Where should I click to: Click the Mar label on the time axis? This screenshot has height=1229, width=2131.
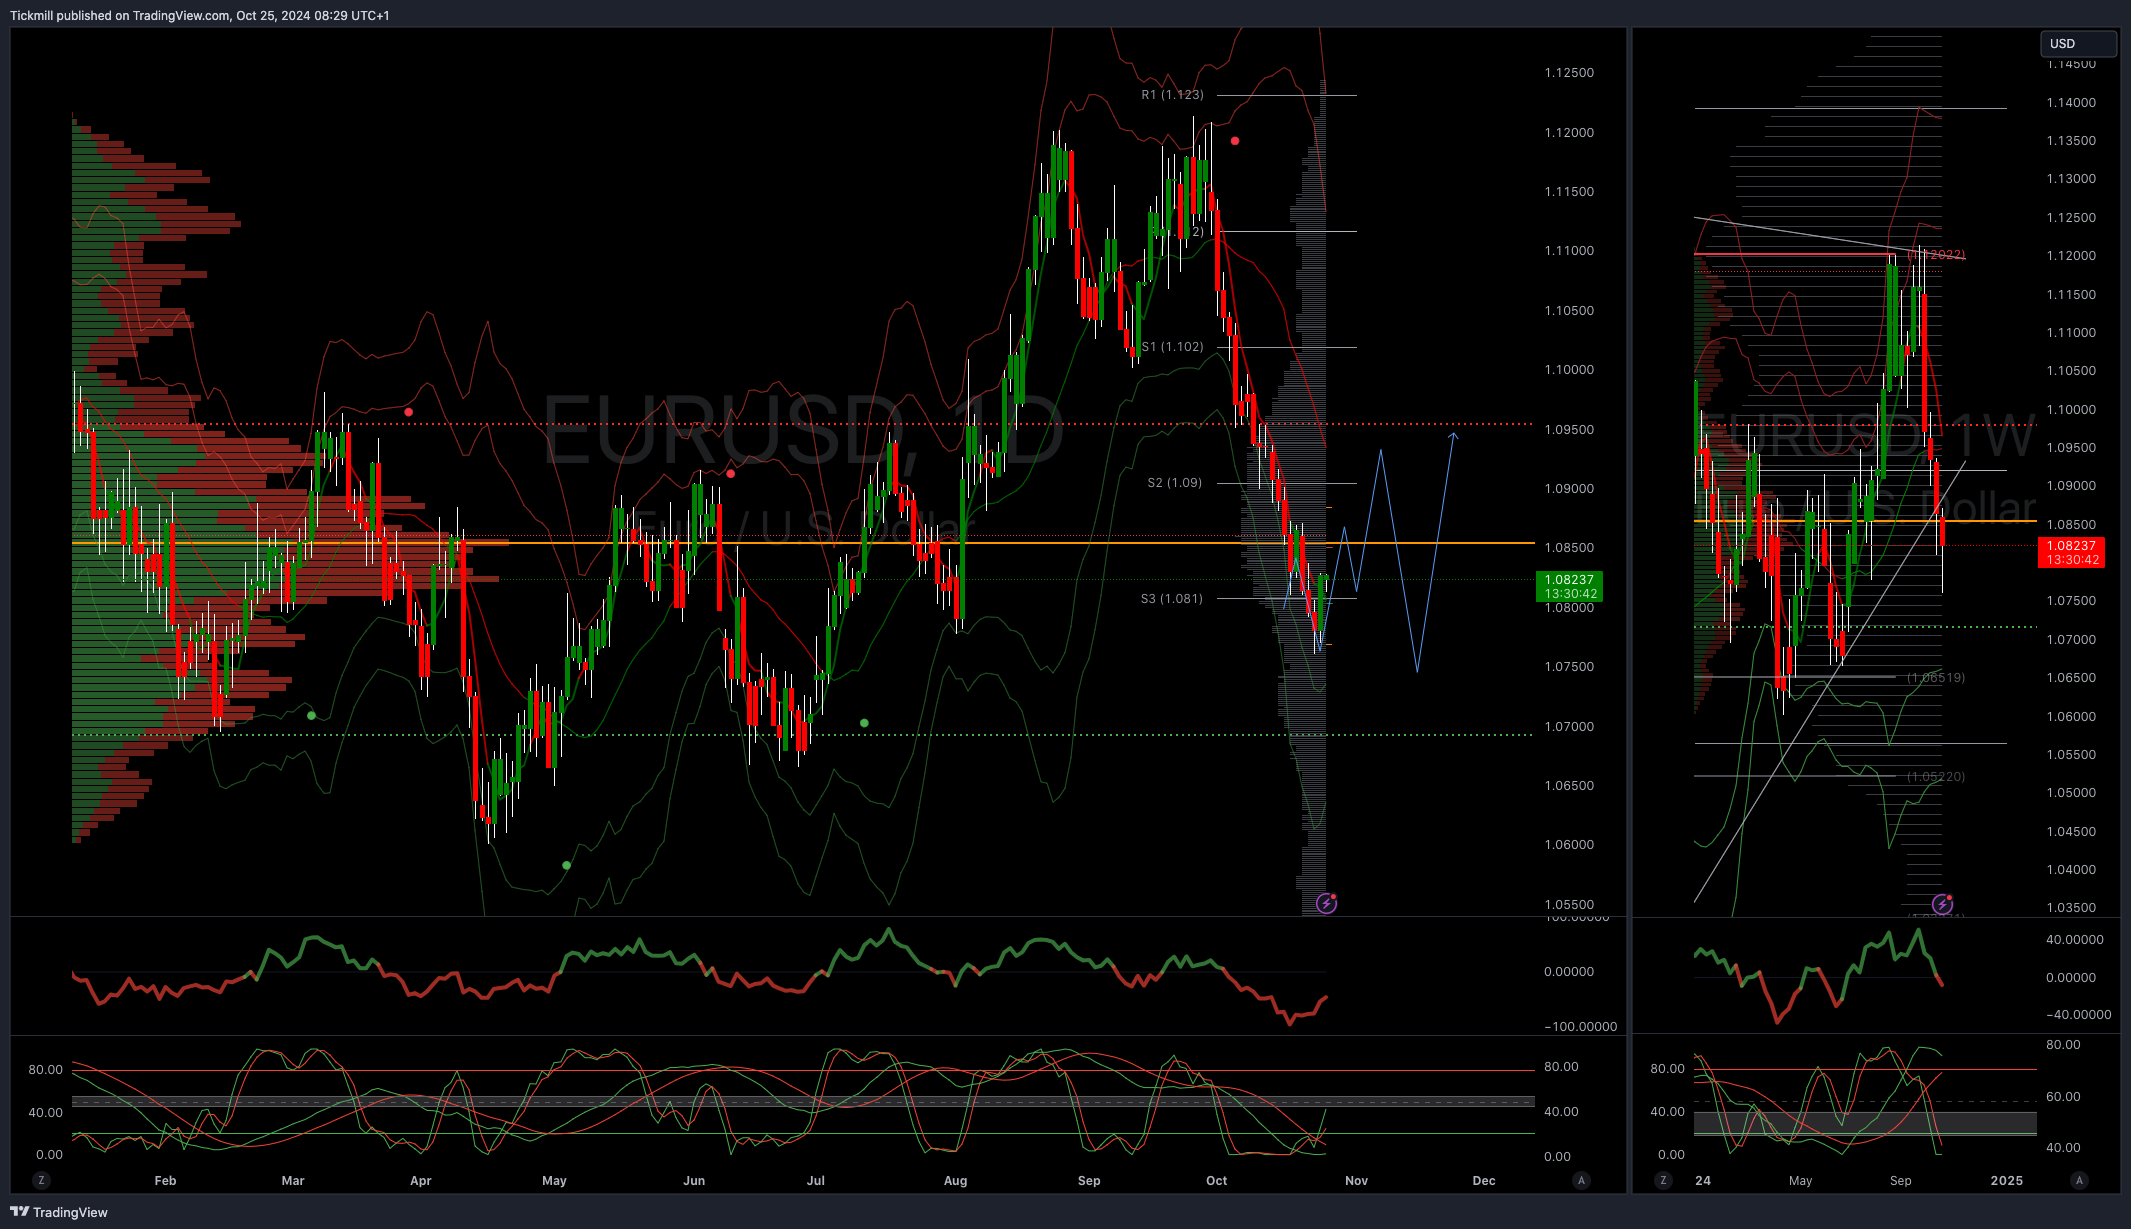(x=293, y=1181)
